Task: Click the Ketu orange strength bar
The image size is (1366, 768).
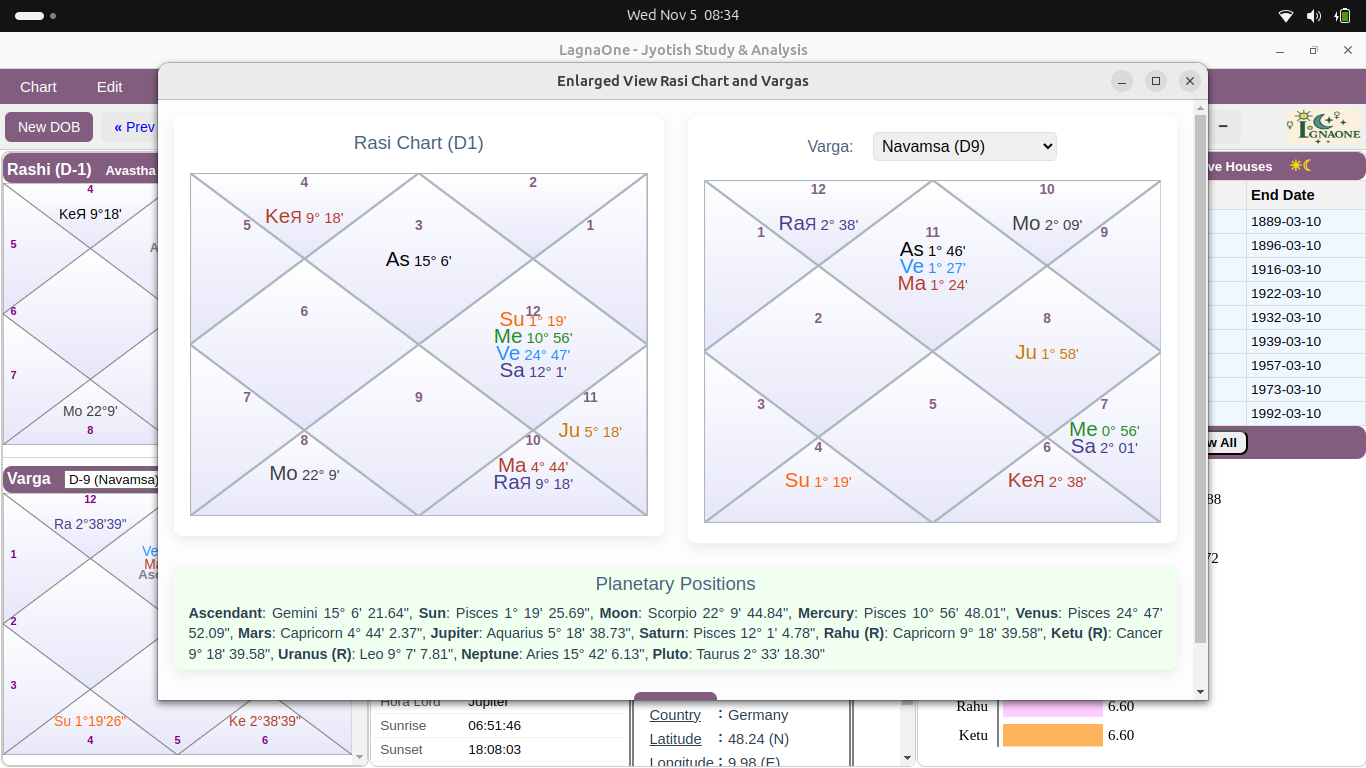Action: [x=1052, y=735]
